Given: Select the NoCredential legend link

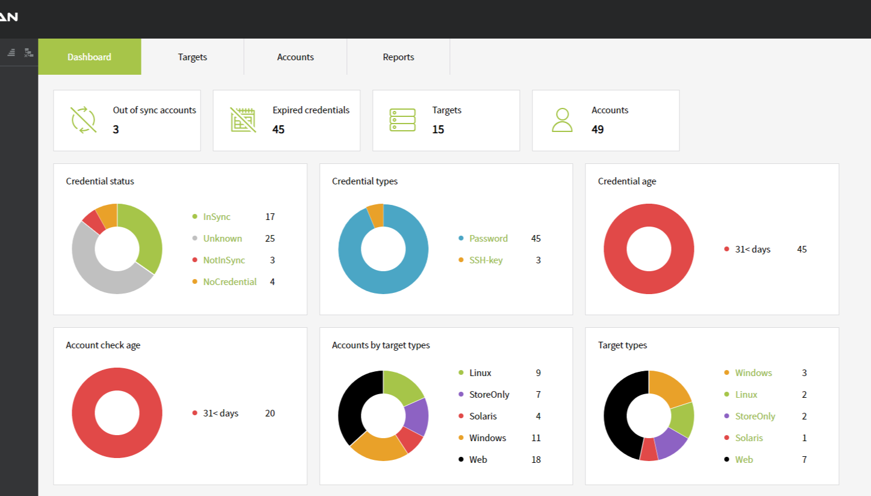Looking at the screenshot, I should [230, 282].
